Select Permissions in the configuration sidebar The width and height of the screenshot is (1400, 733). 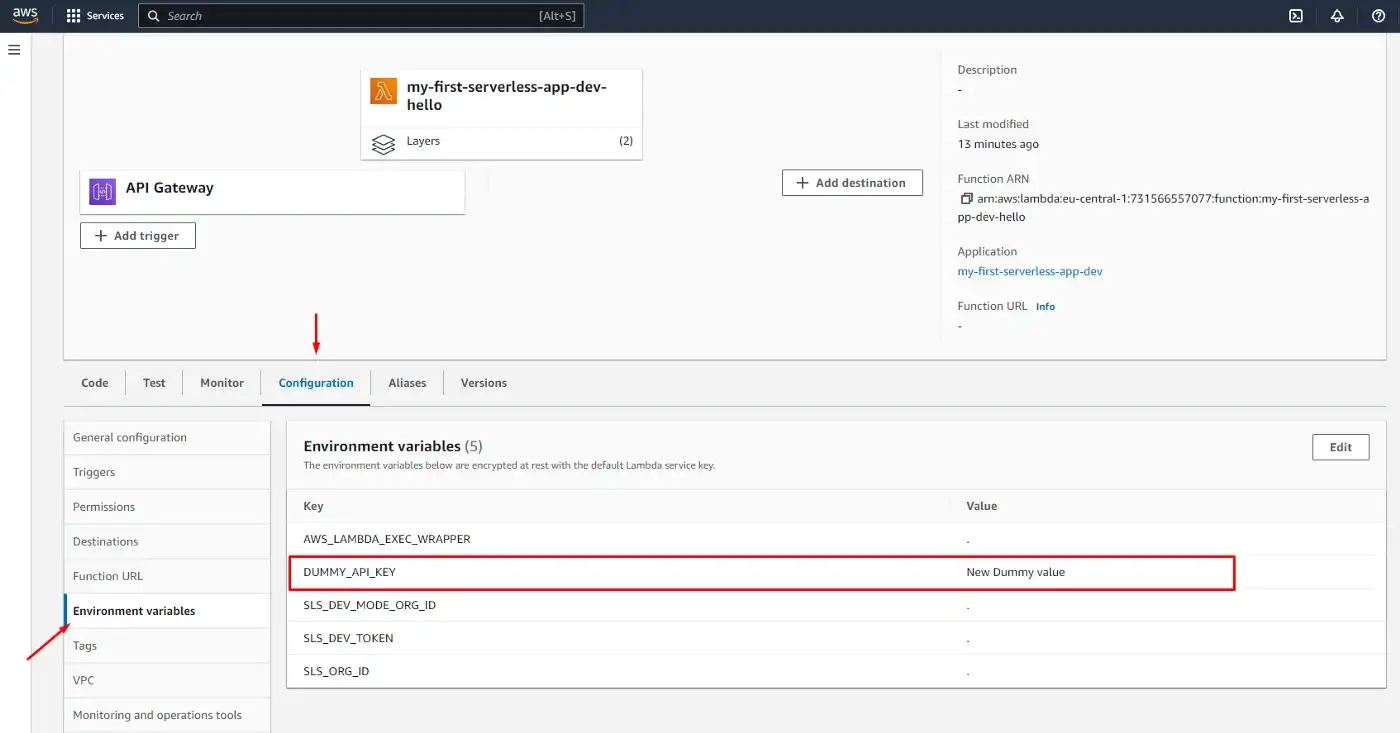[104, 507]
